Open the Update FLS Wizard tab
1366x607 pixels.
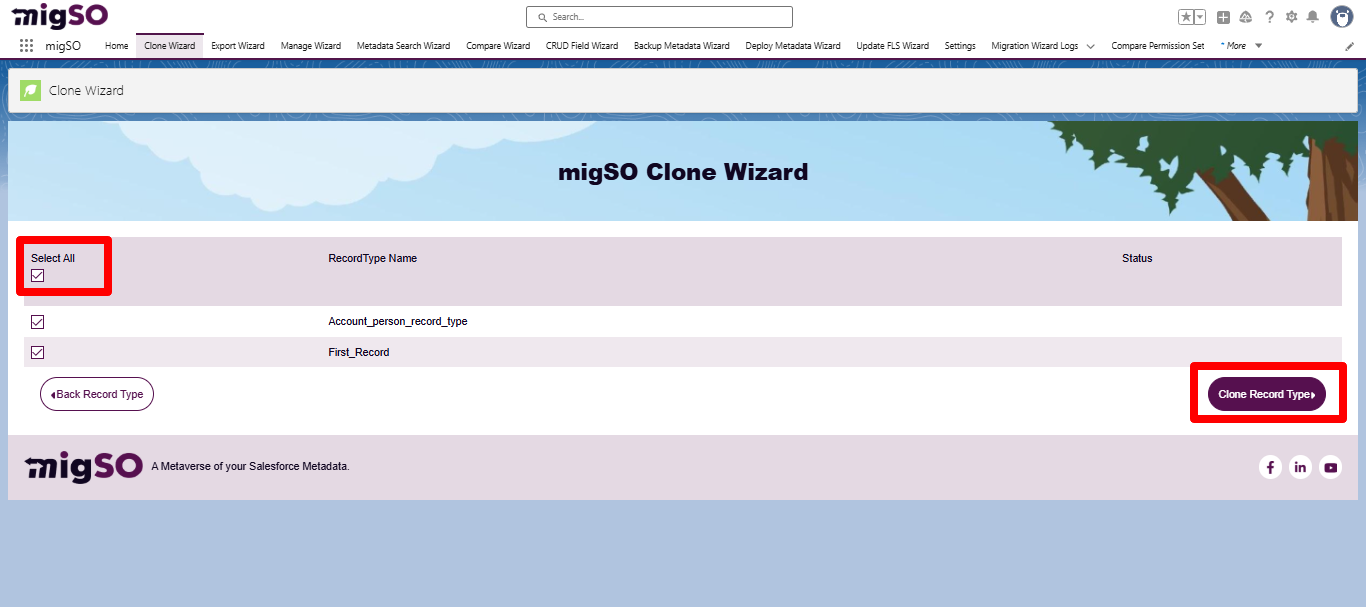click(893, 46)
